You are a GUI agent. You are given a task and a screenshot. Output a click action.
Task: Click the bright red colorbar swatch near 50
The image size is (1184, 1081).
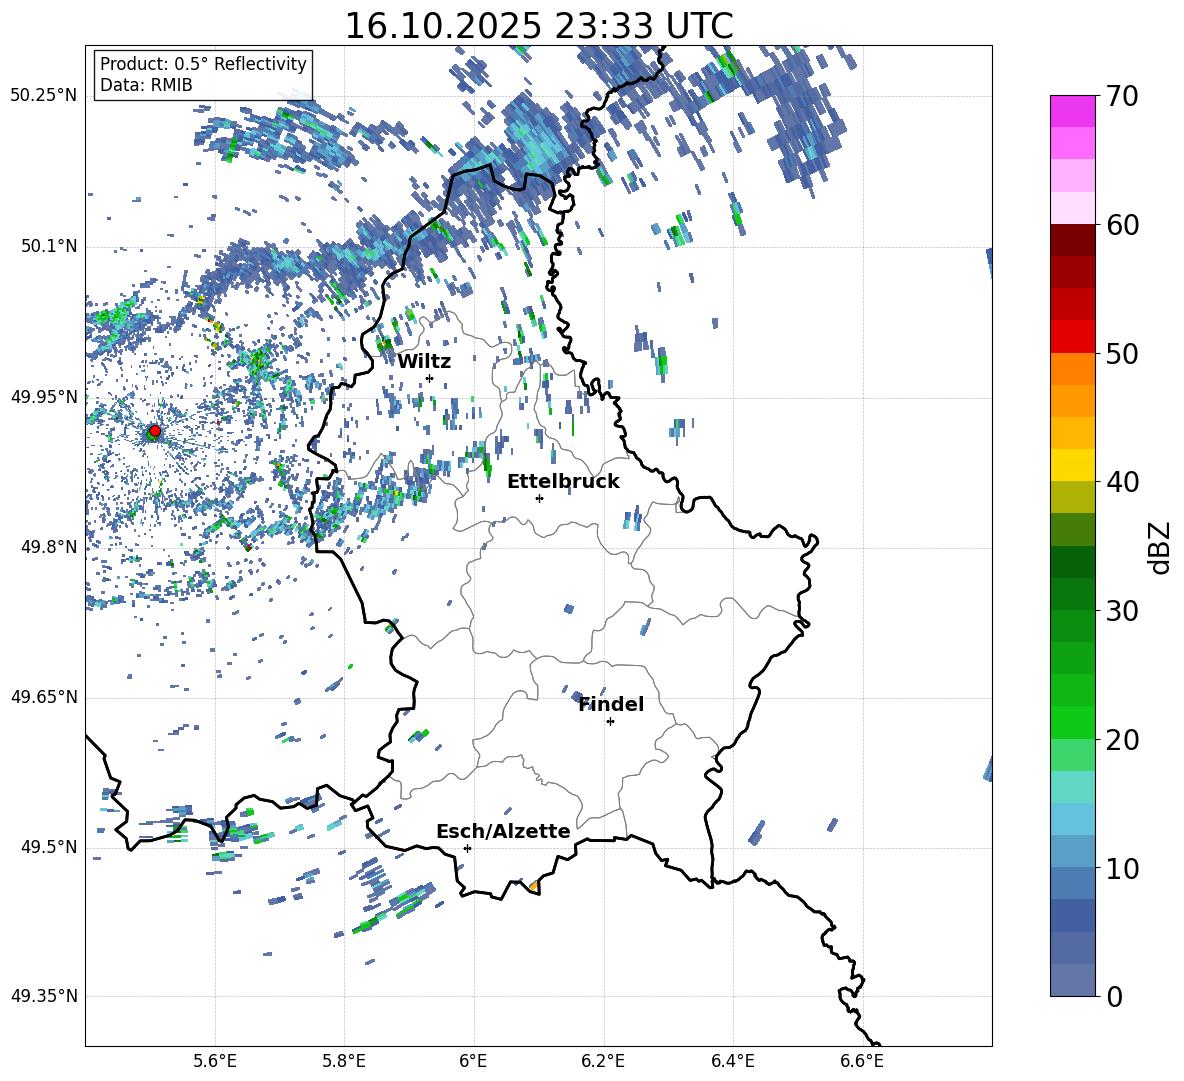[1072, 337]
